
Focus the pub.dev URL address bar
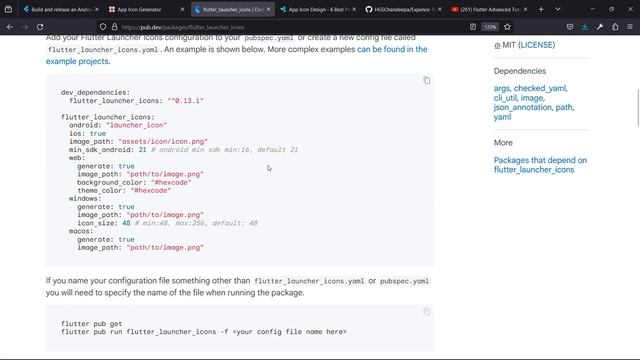tap(286, 27)
